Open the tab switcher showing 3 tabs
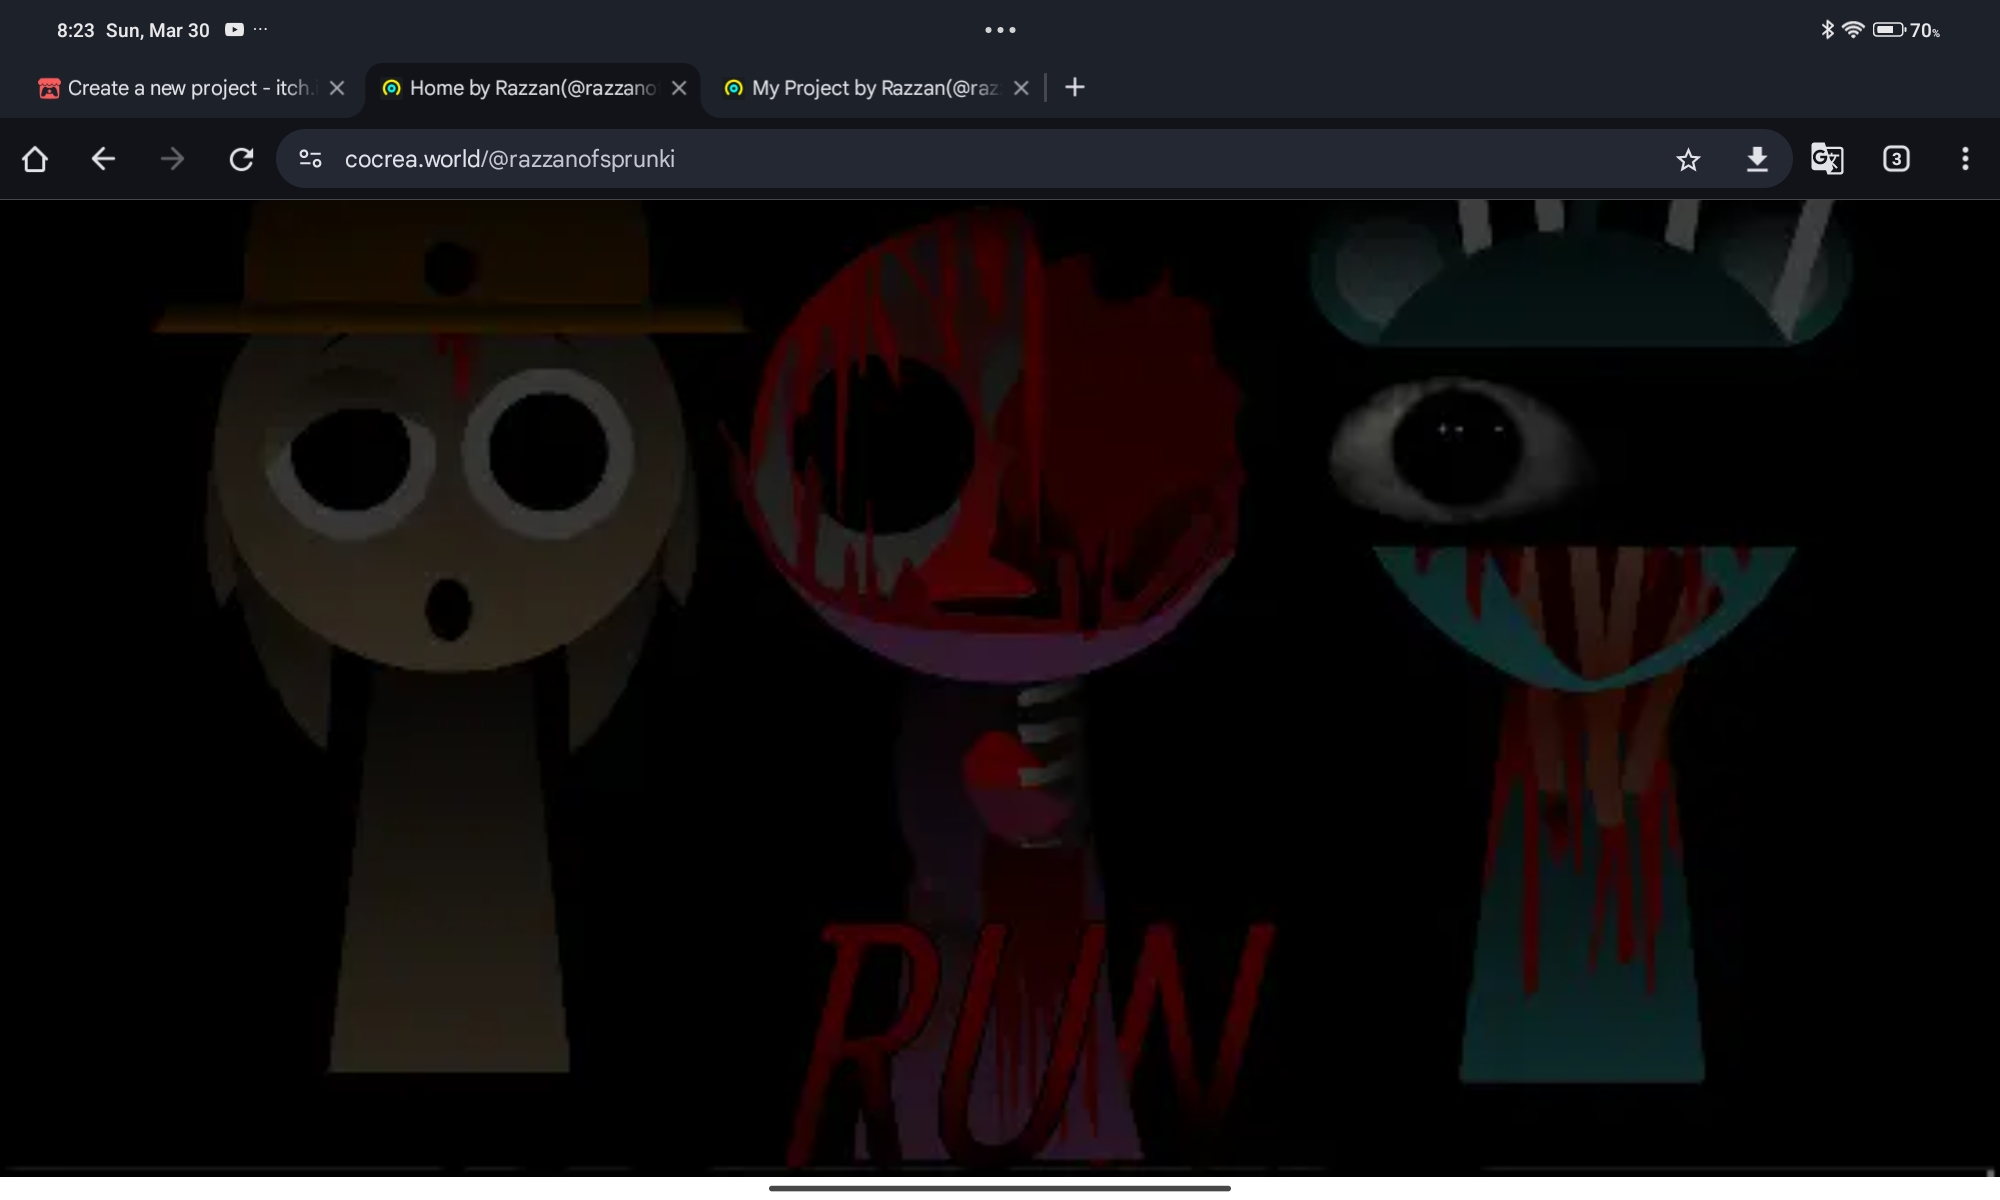The image size is (2000, 1200). pyautogui.click(x=1896, y=159)
